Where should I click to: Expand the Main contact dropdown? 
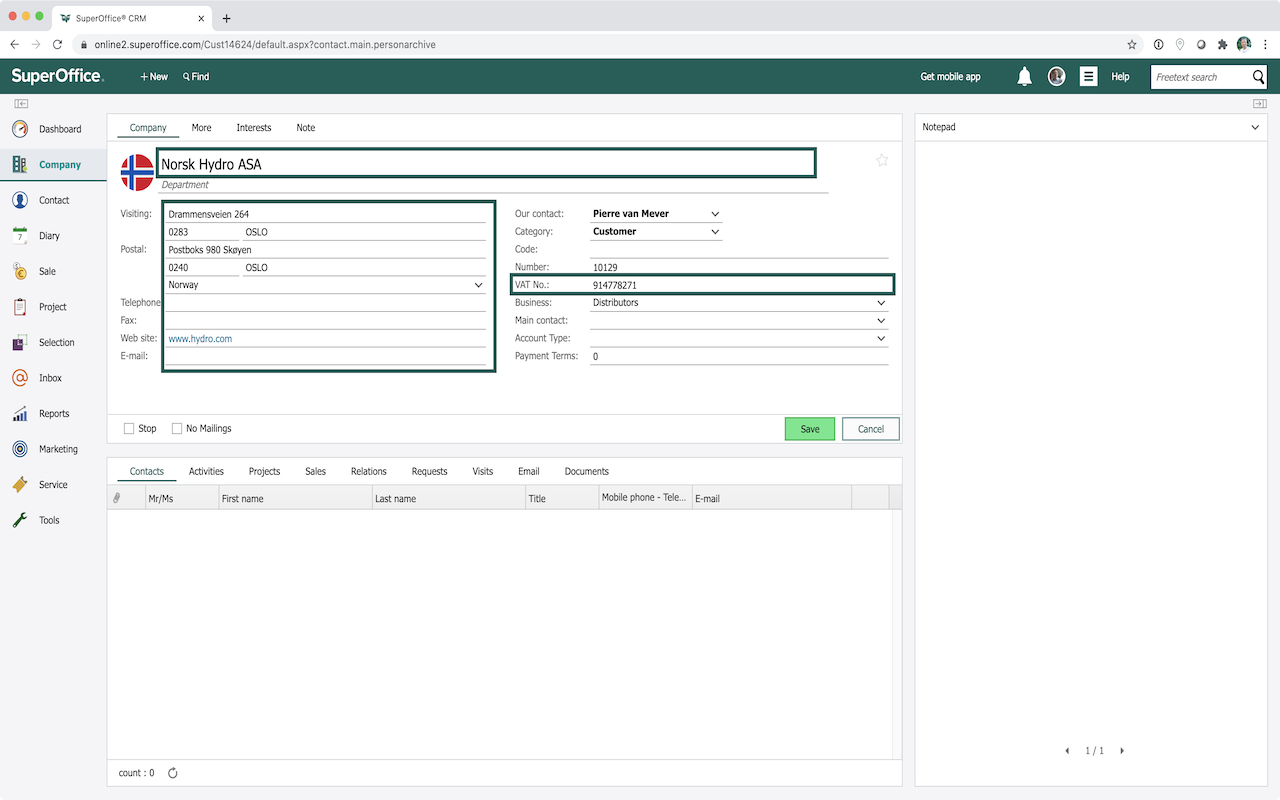[x=881, y=321]
